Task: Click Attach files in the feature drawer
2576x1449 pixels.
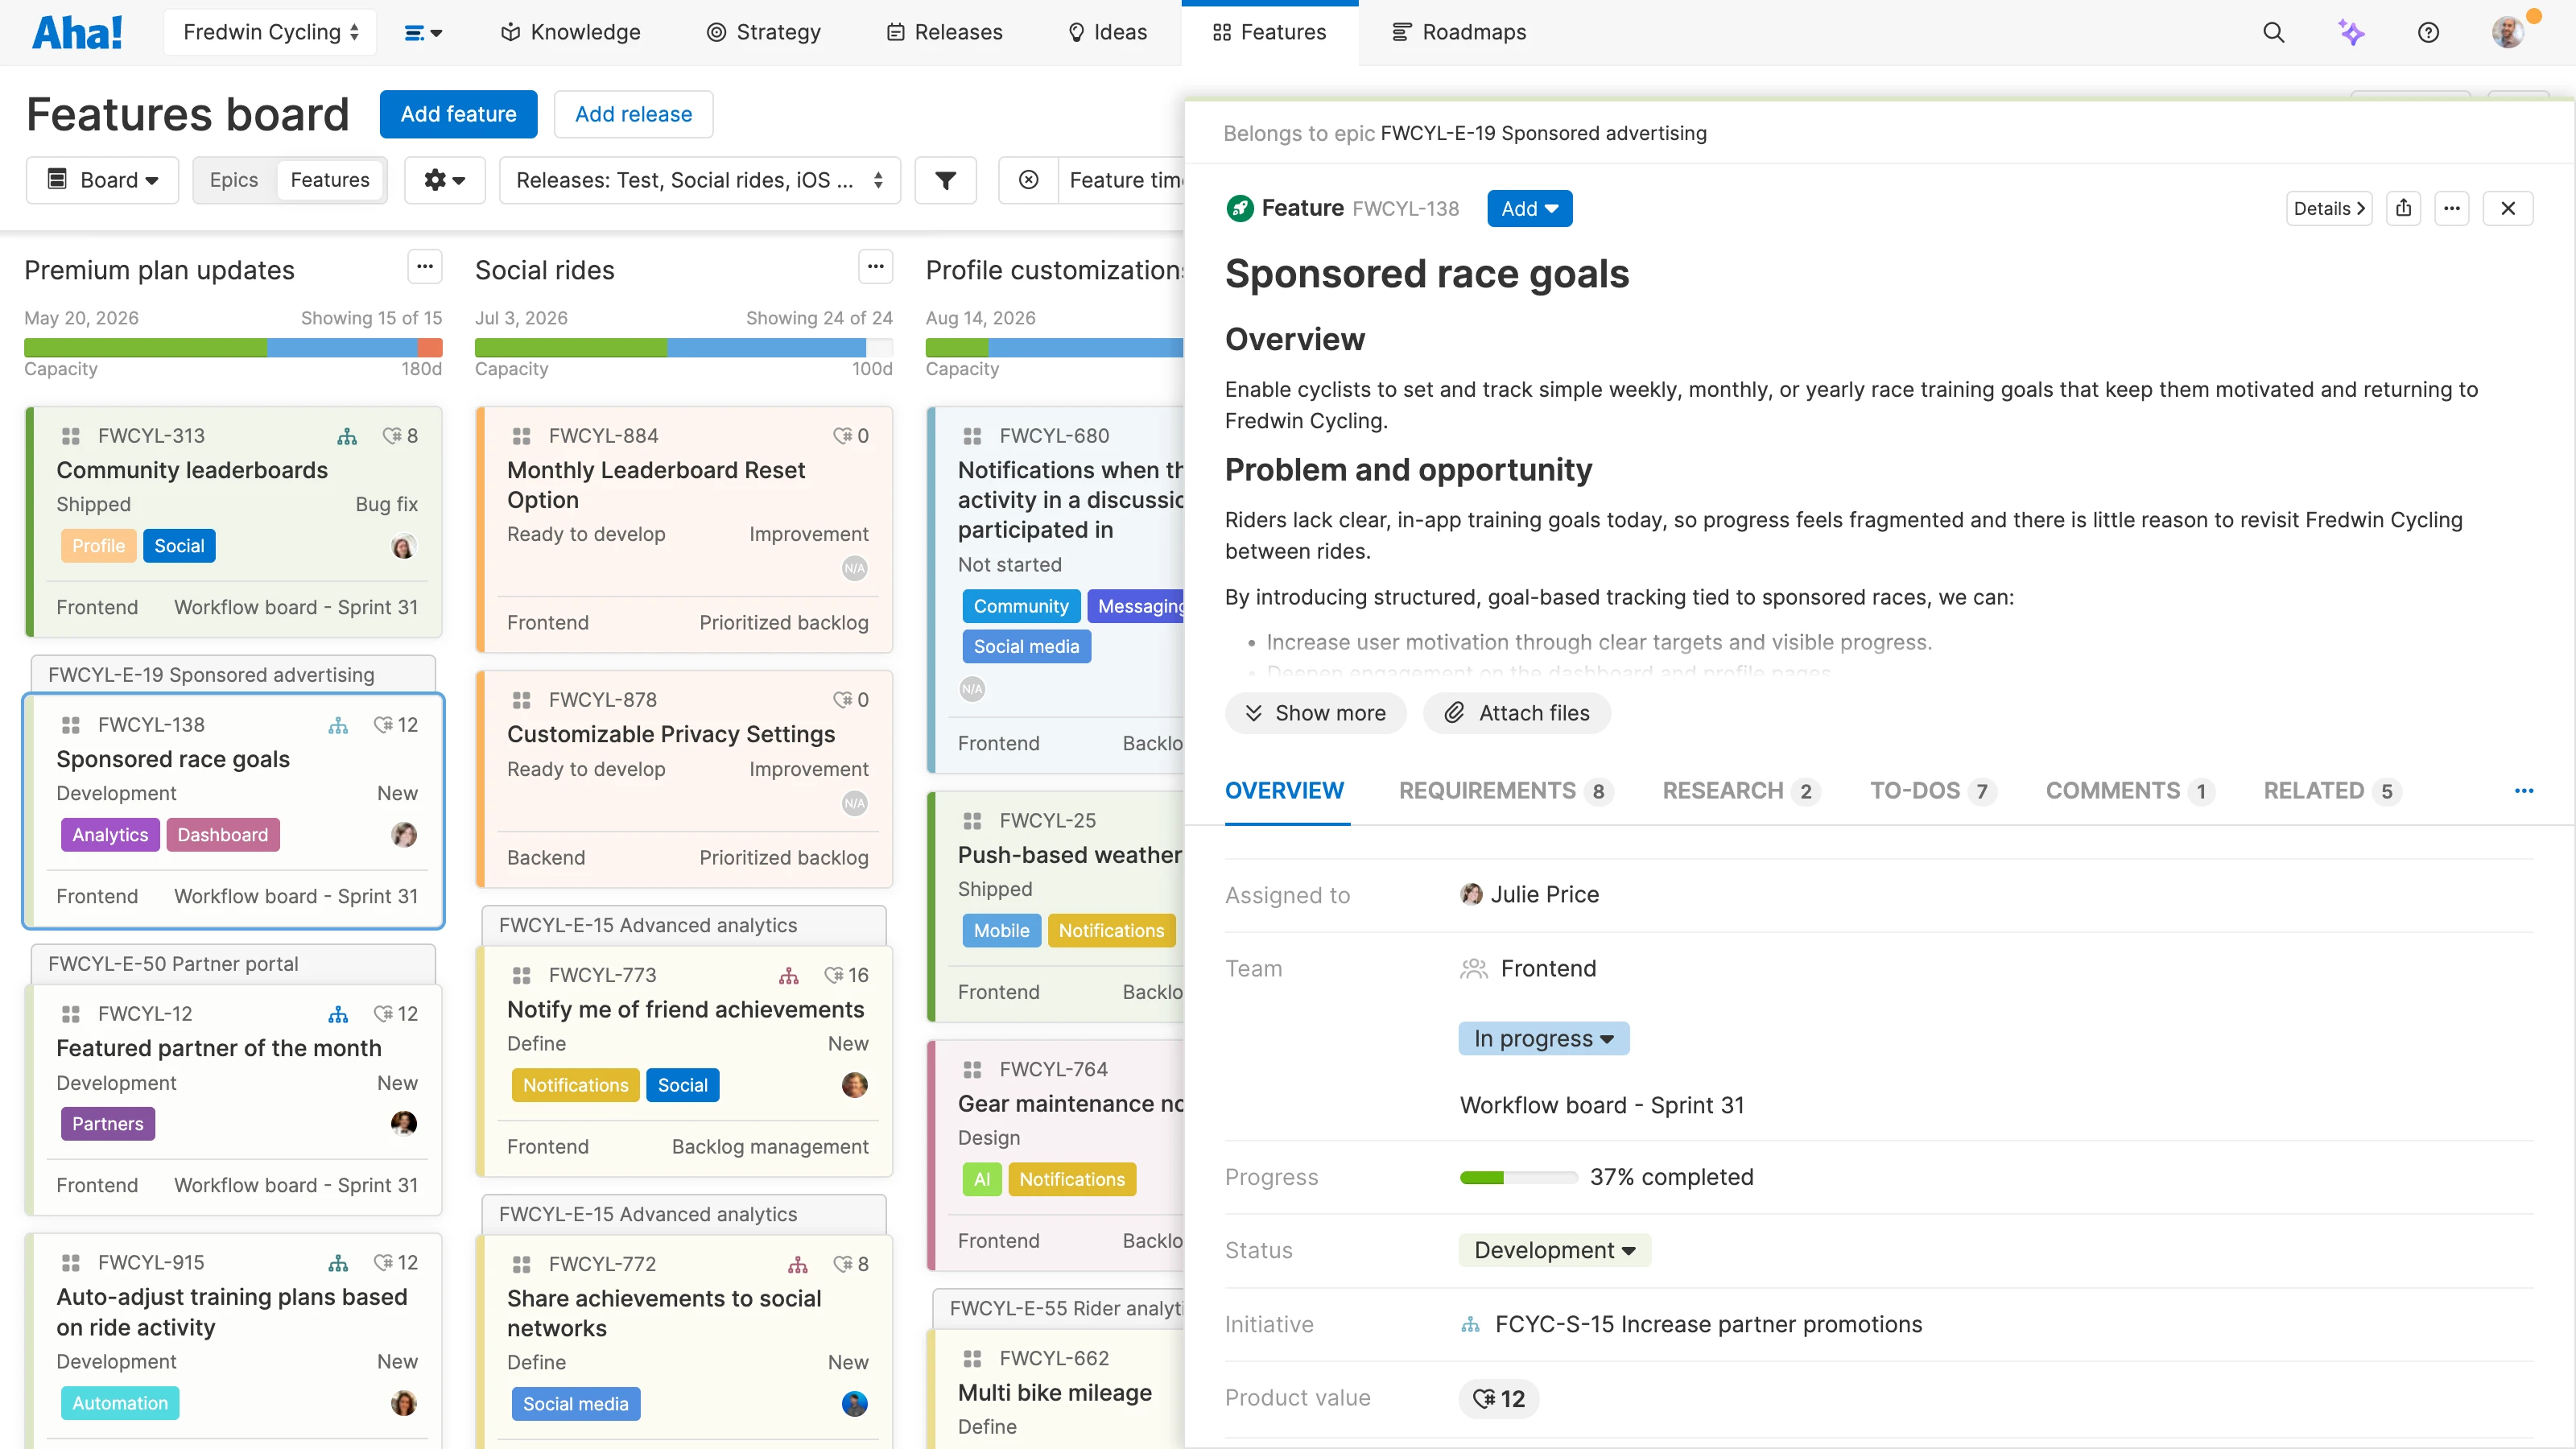Action: click(1516, 712)
